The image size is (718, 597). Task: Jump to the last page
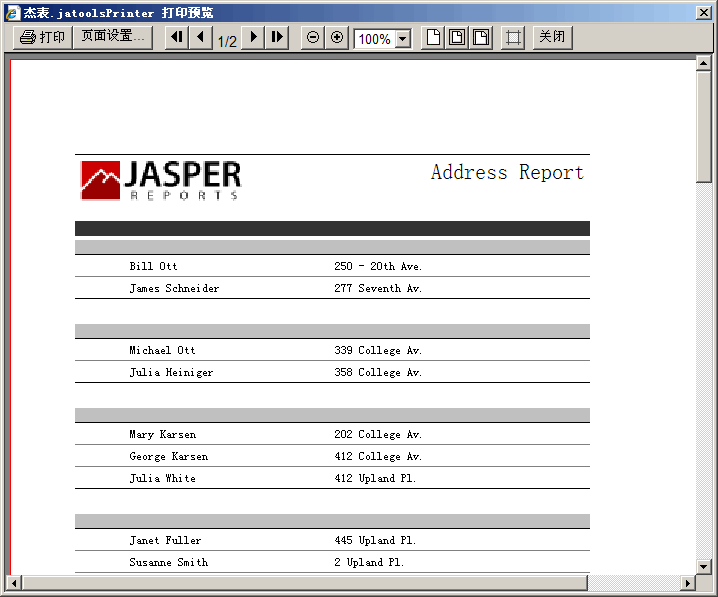(x=277, y=37)
